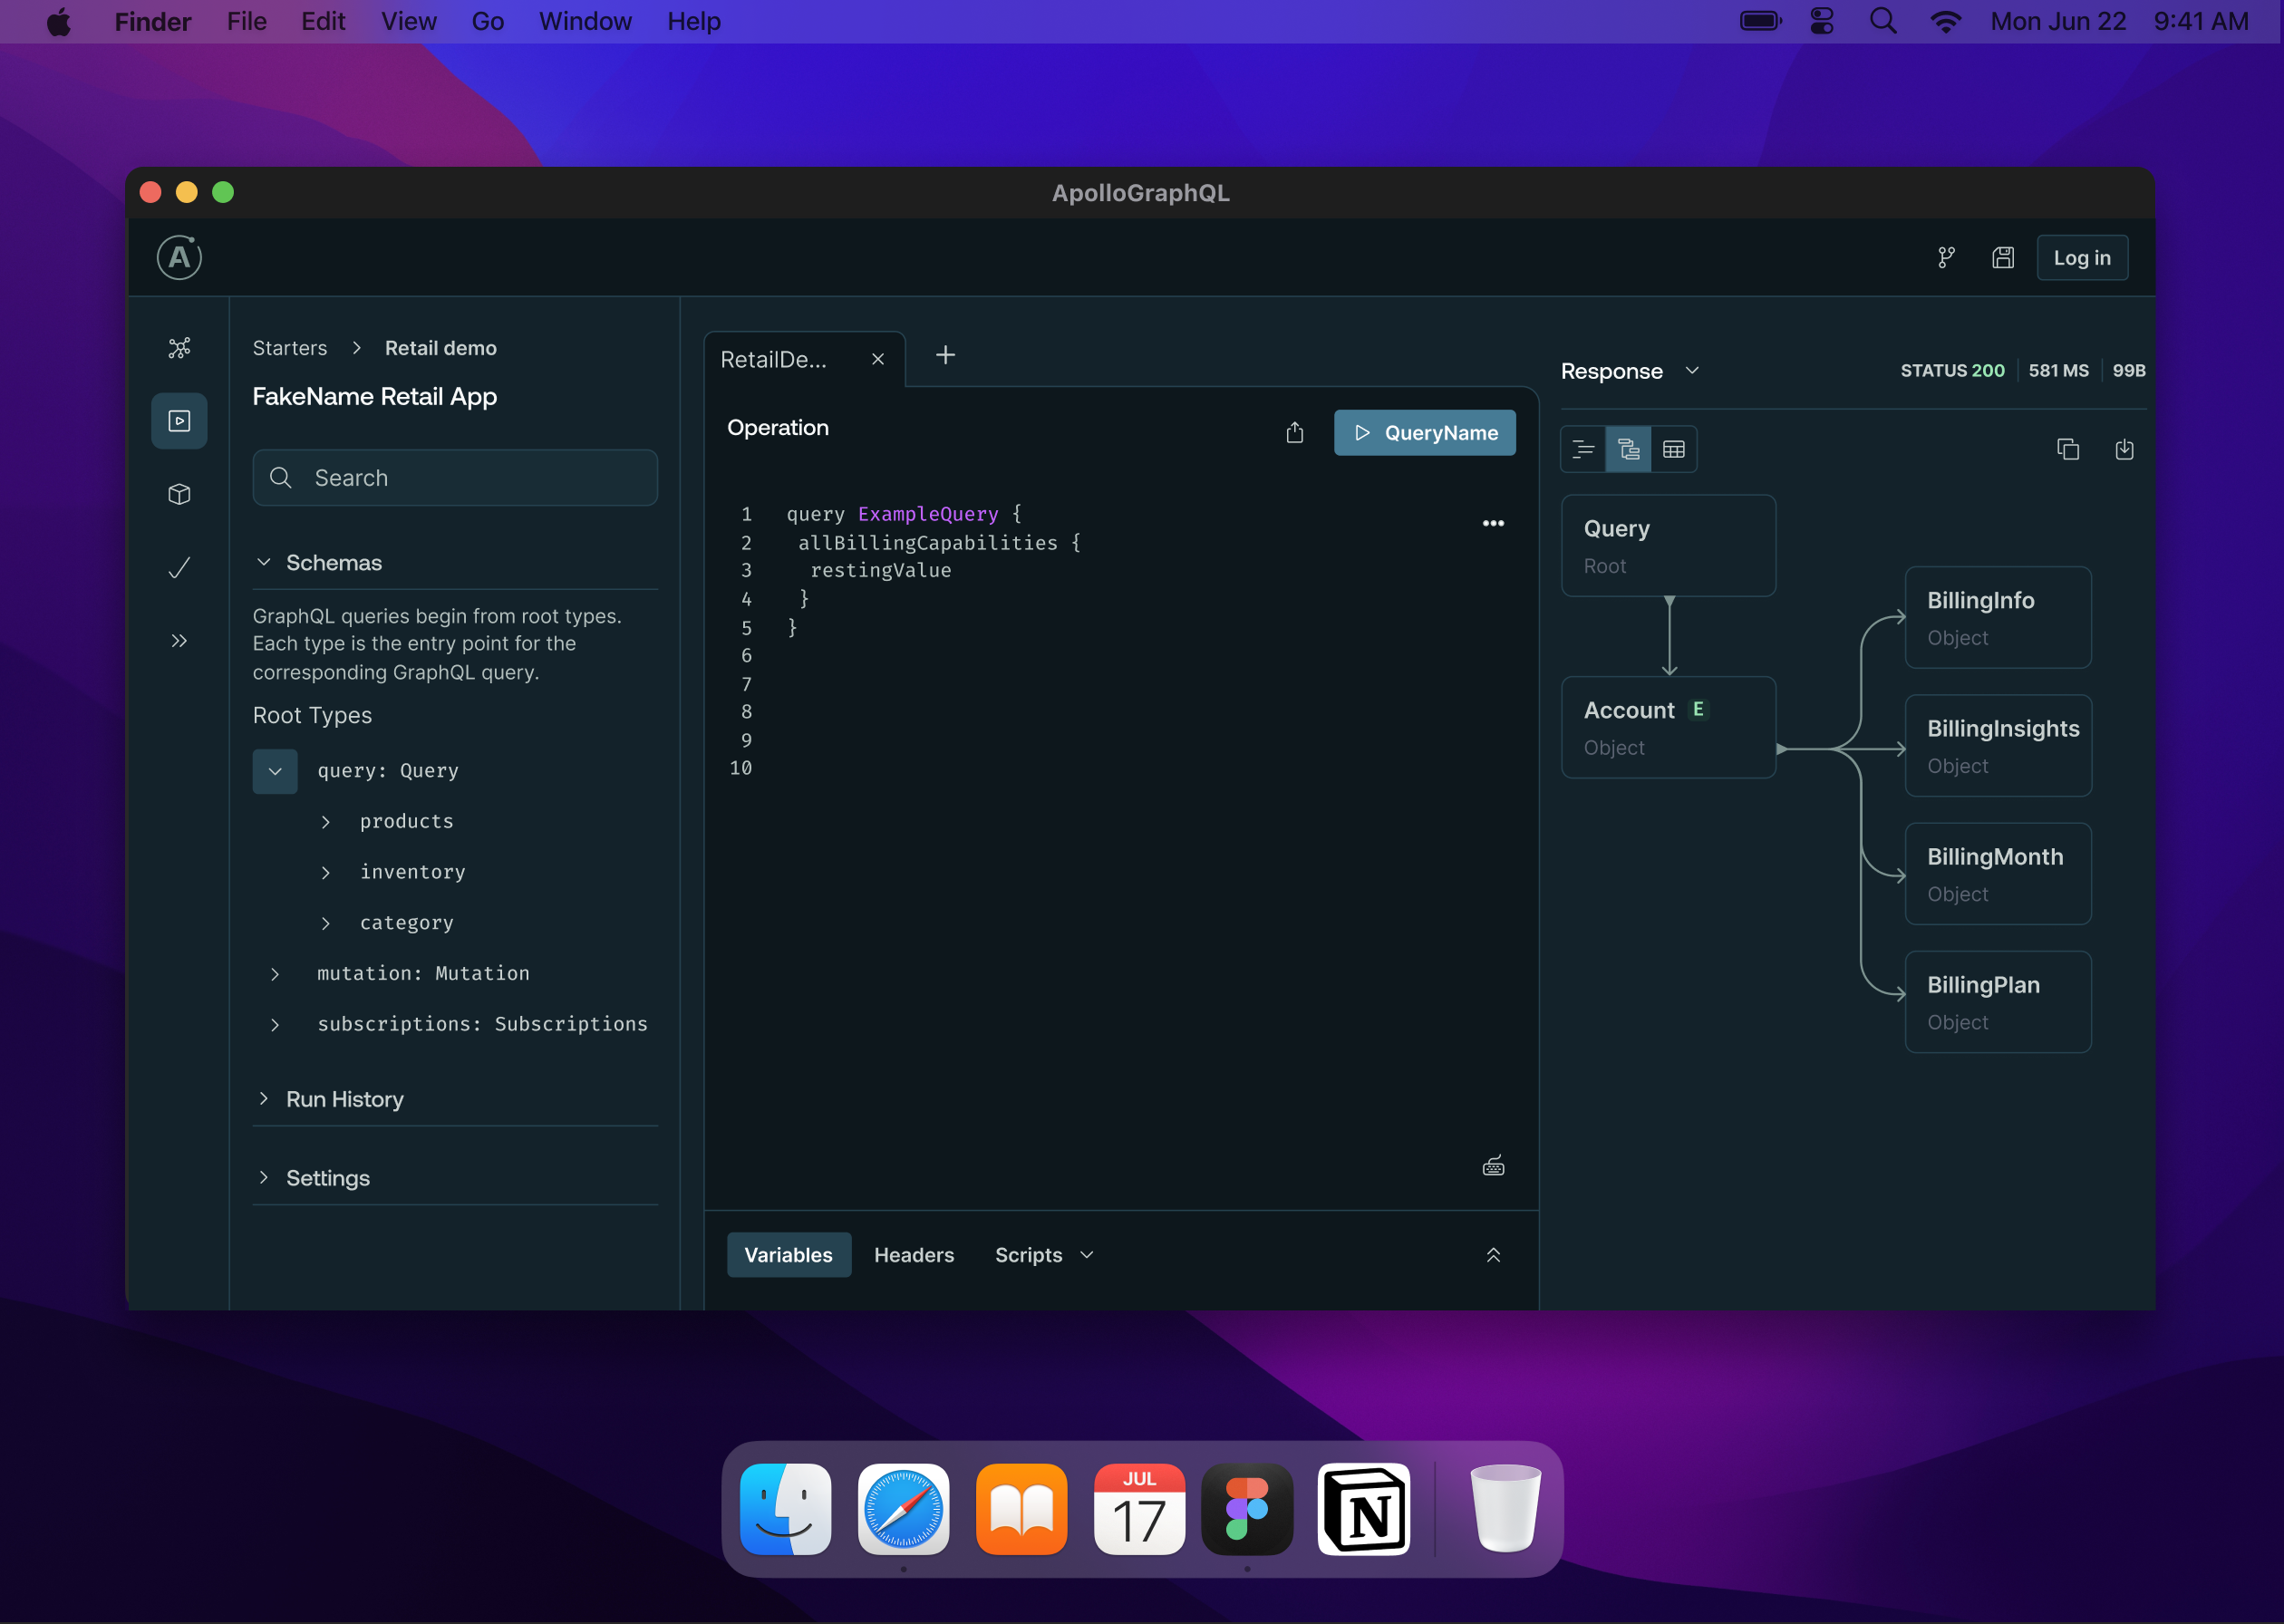
Task: Download response with the download icon
Action: pyautogui.click(x=2124, y=449)
